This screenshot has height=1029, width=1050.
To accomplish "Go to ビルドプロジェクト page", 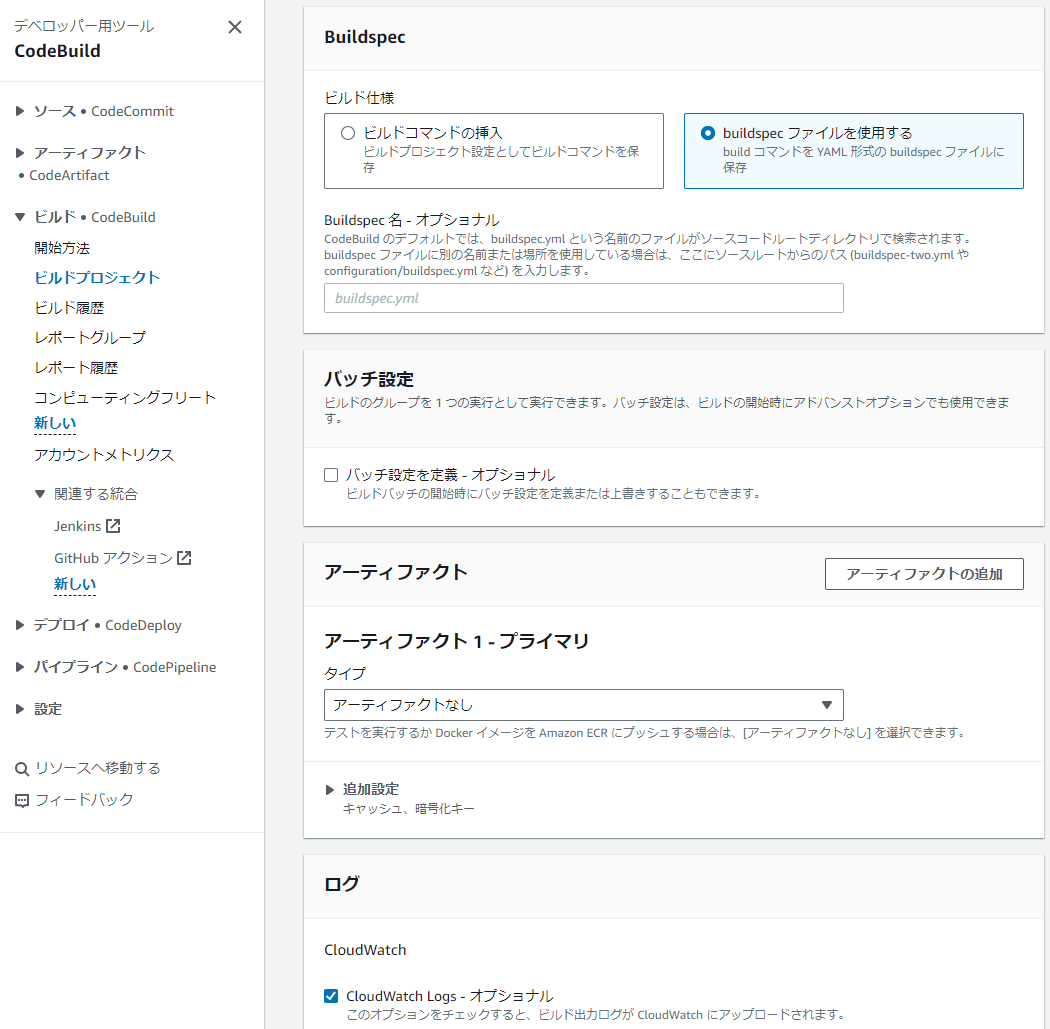I will click(97, 278).
